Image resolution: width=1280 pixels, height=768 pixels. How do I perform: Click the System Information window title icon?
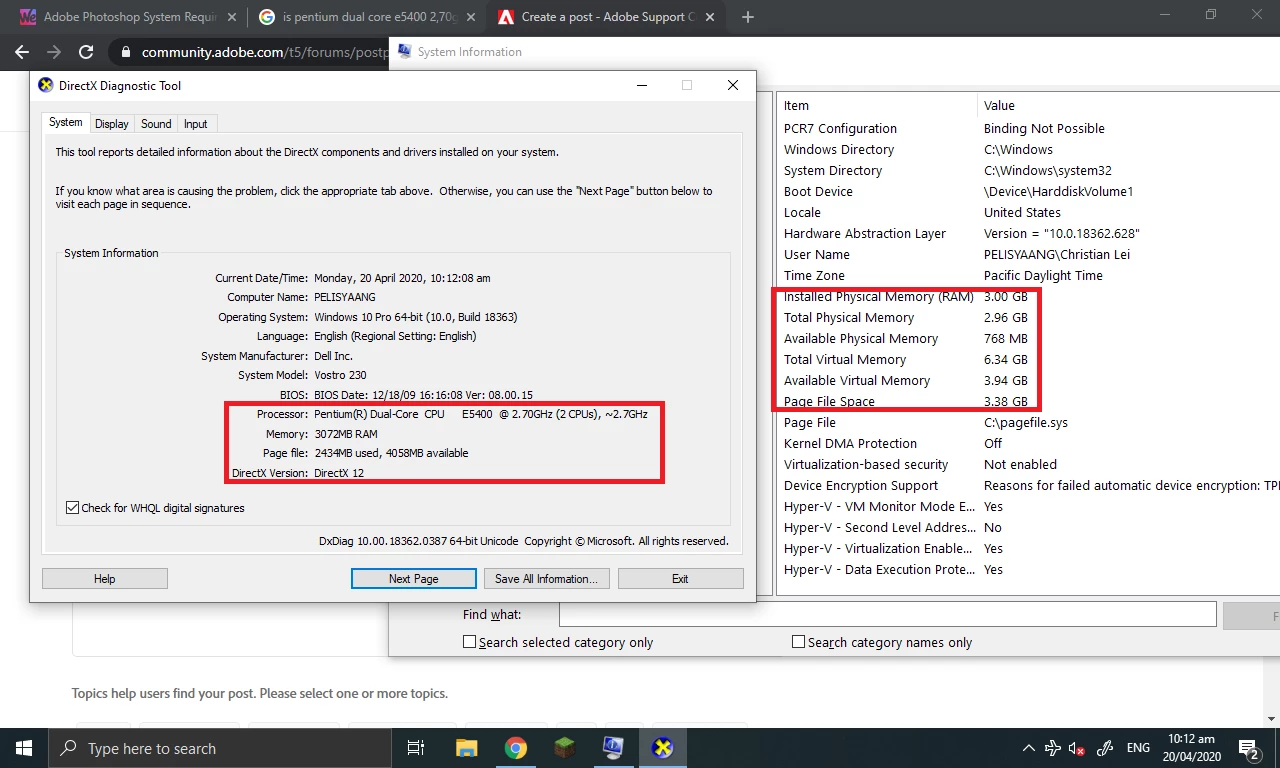click(404, 51)
